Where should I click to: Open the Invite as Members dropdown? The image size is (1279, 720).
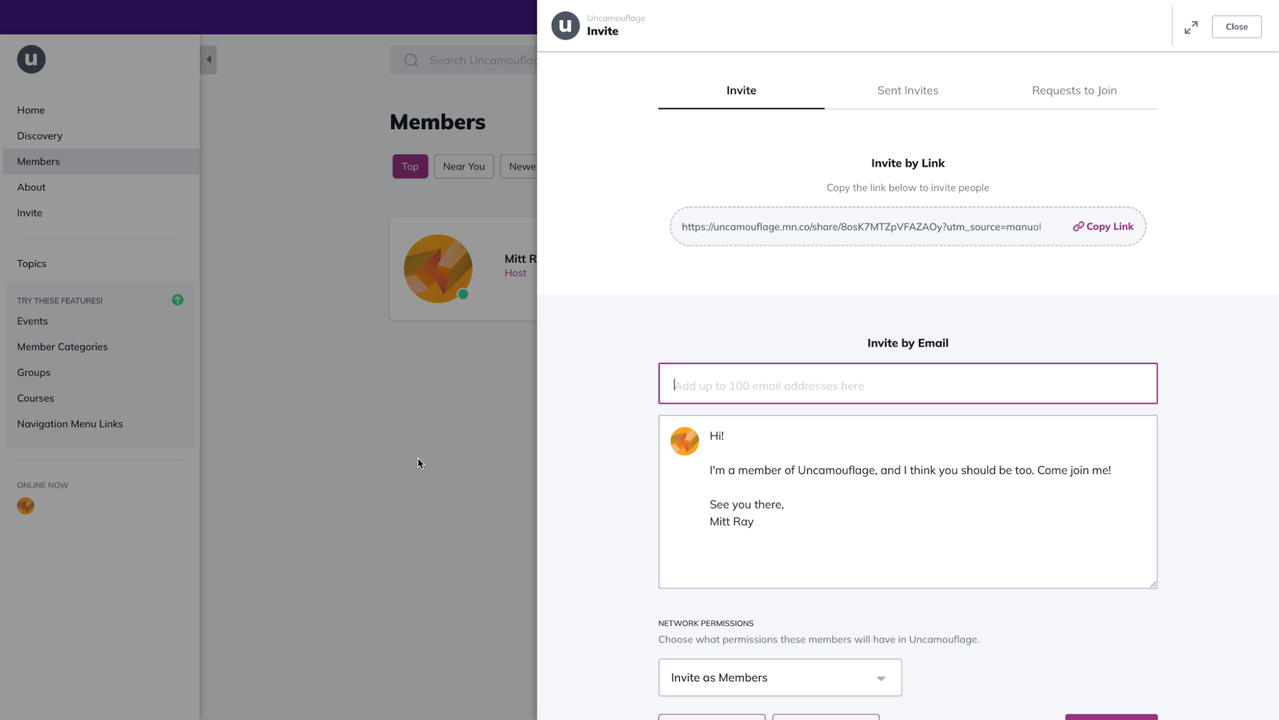[x=780, y=678]
